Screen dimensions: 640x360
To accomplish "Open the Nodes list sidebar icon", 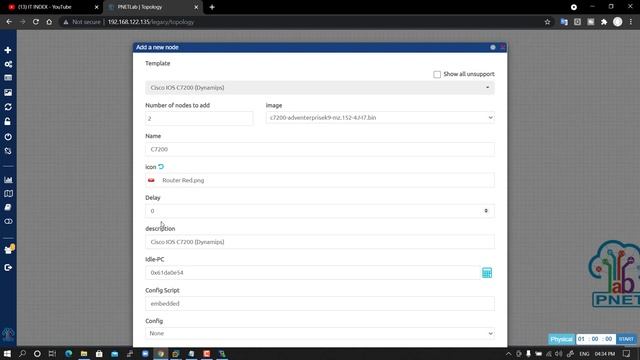I will click(8, 64).
